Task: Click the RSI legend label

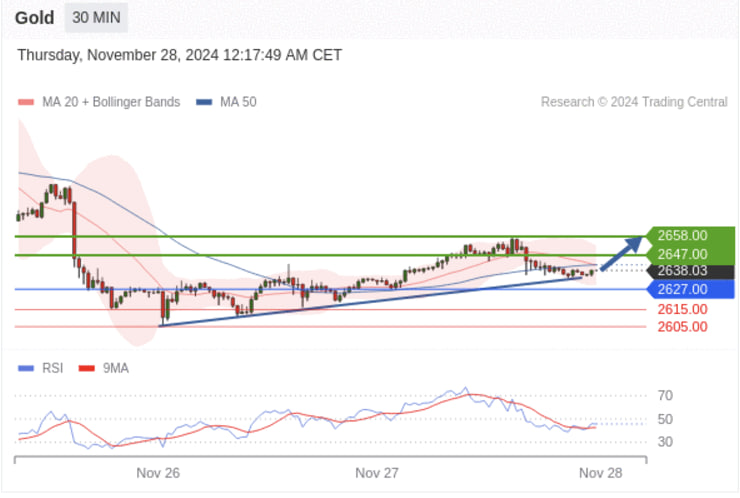Action: pos(52,368)
